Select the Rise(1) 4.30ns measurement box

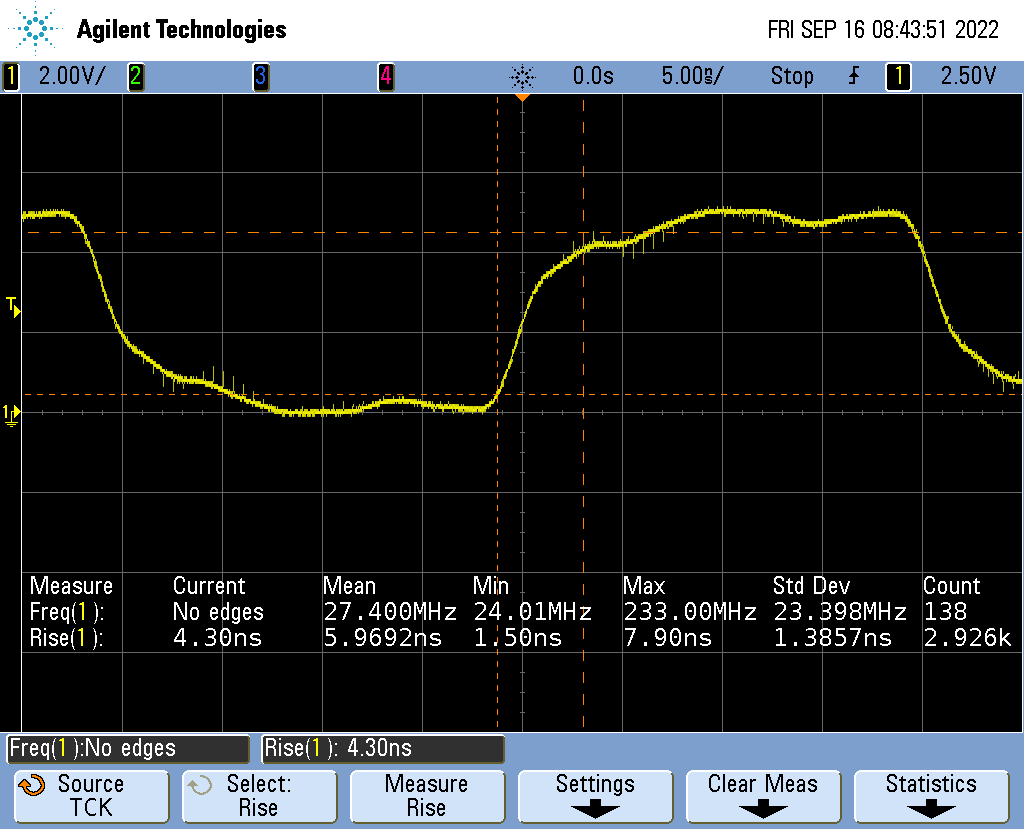(x=383, y=748)
